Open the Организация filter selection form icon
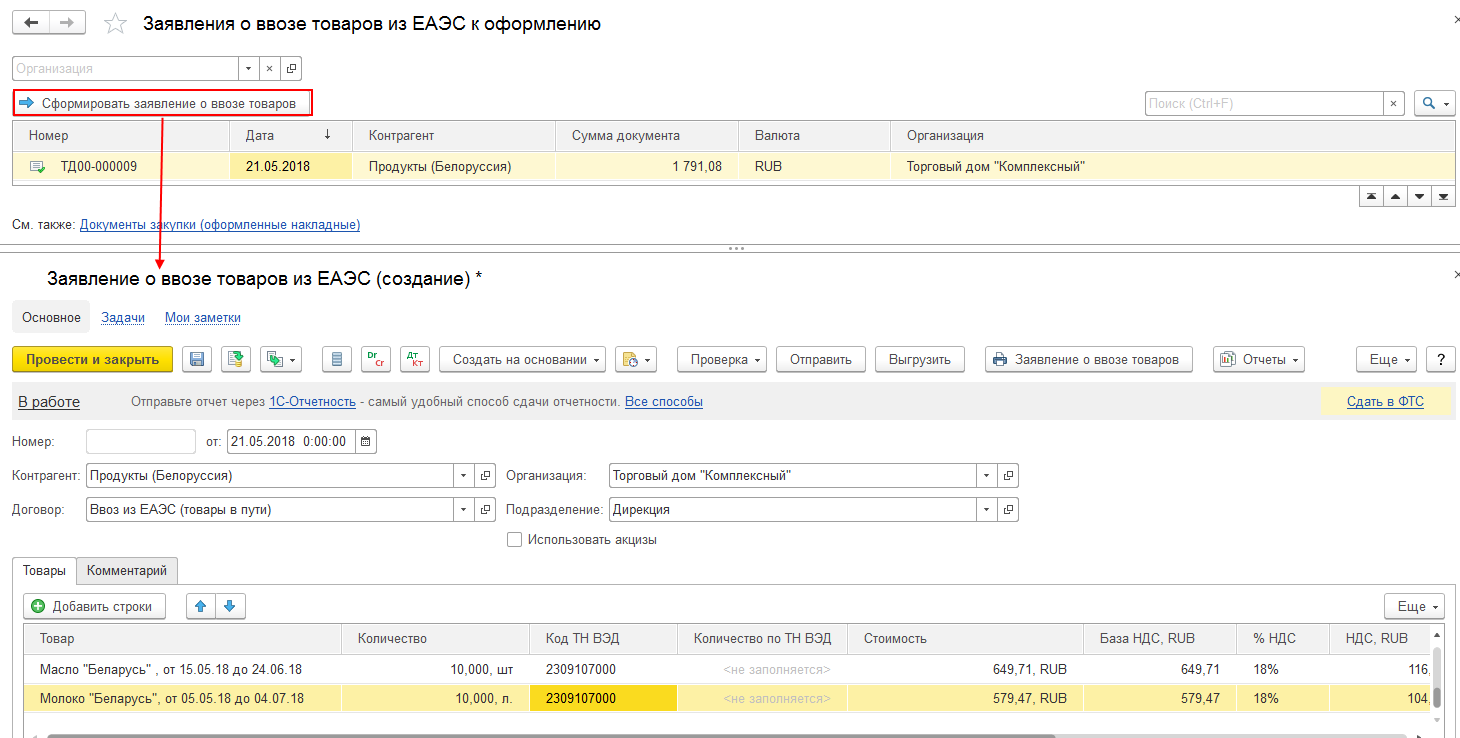 (x=291, y=69)
